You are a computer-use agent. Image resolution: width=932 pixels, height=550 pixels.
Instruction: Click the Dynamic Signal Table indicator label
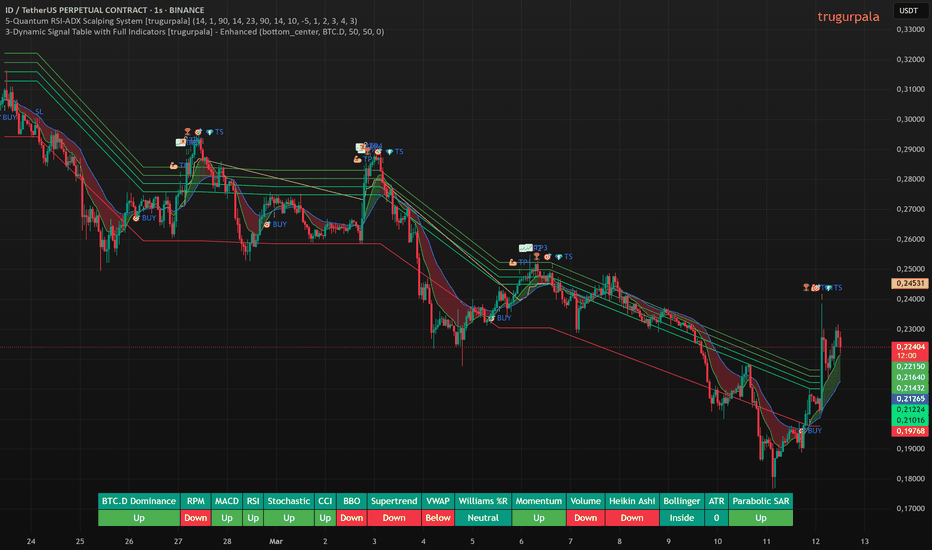pos(194,32)
